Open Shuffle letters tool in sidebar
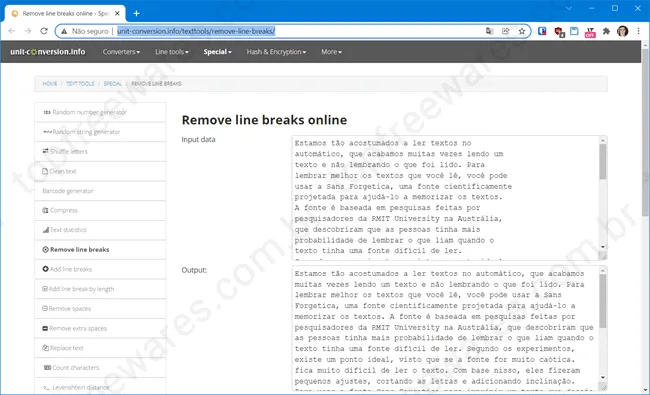 click(100, 151)
